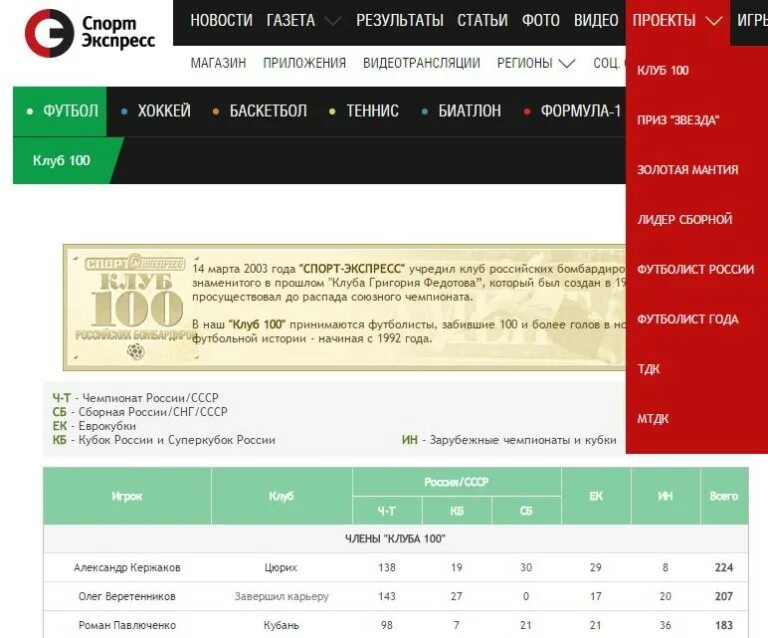Choose ФУТБОЛИСТ РОССИИ in projects dropdown
This screenshot has width=768, height=638.
tap(695, 269)
